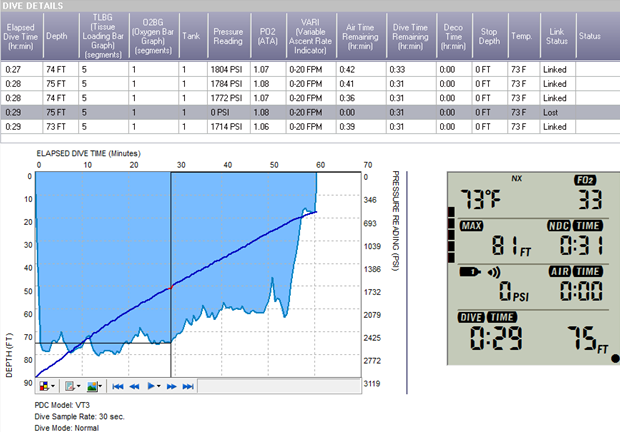Image resolution: width=620 pixels, height=432 pixels.
Task: Click the Link Status column header
Action: pos(556,38)
